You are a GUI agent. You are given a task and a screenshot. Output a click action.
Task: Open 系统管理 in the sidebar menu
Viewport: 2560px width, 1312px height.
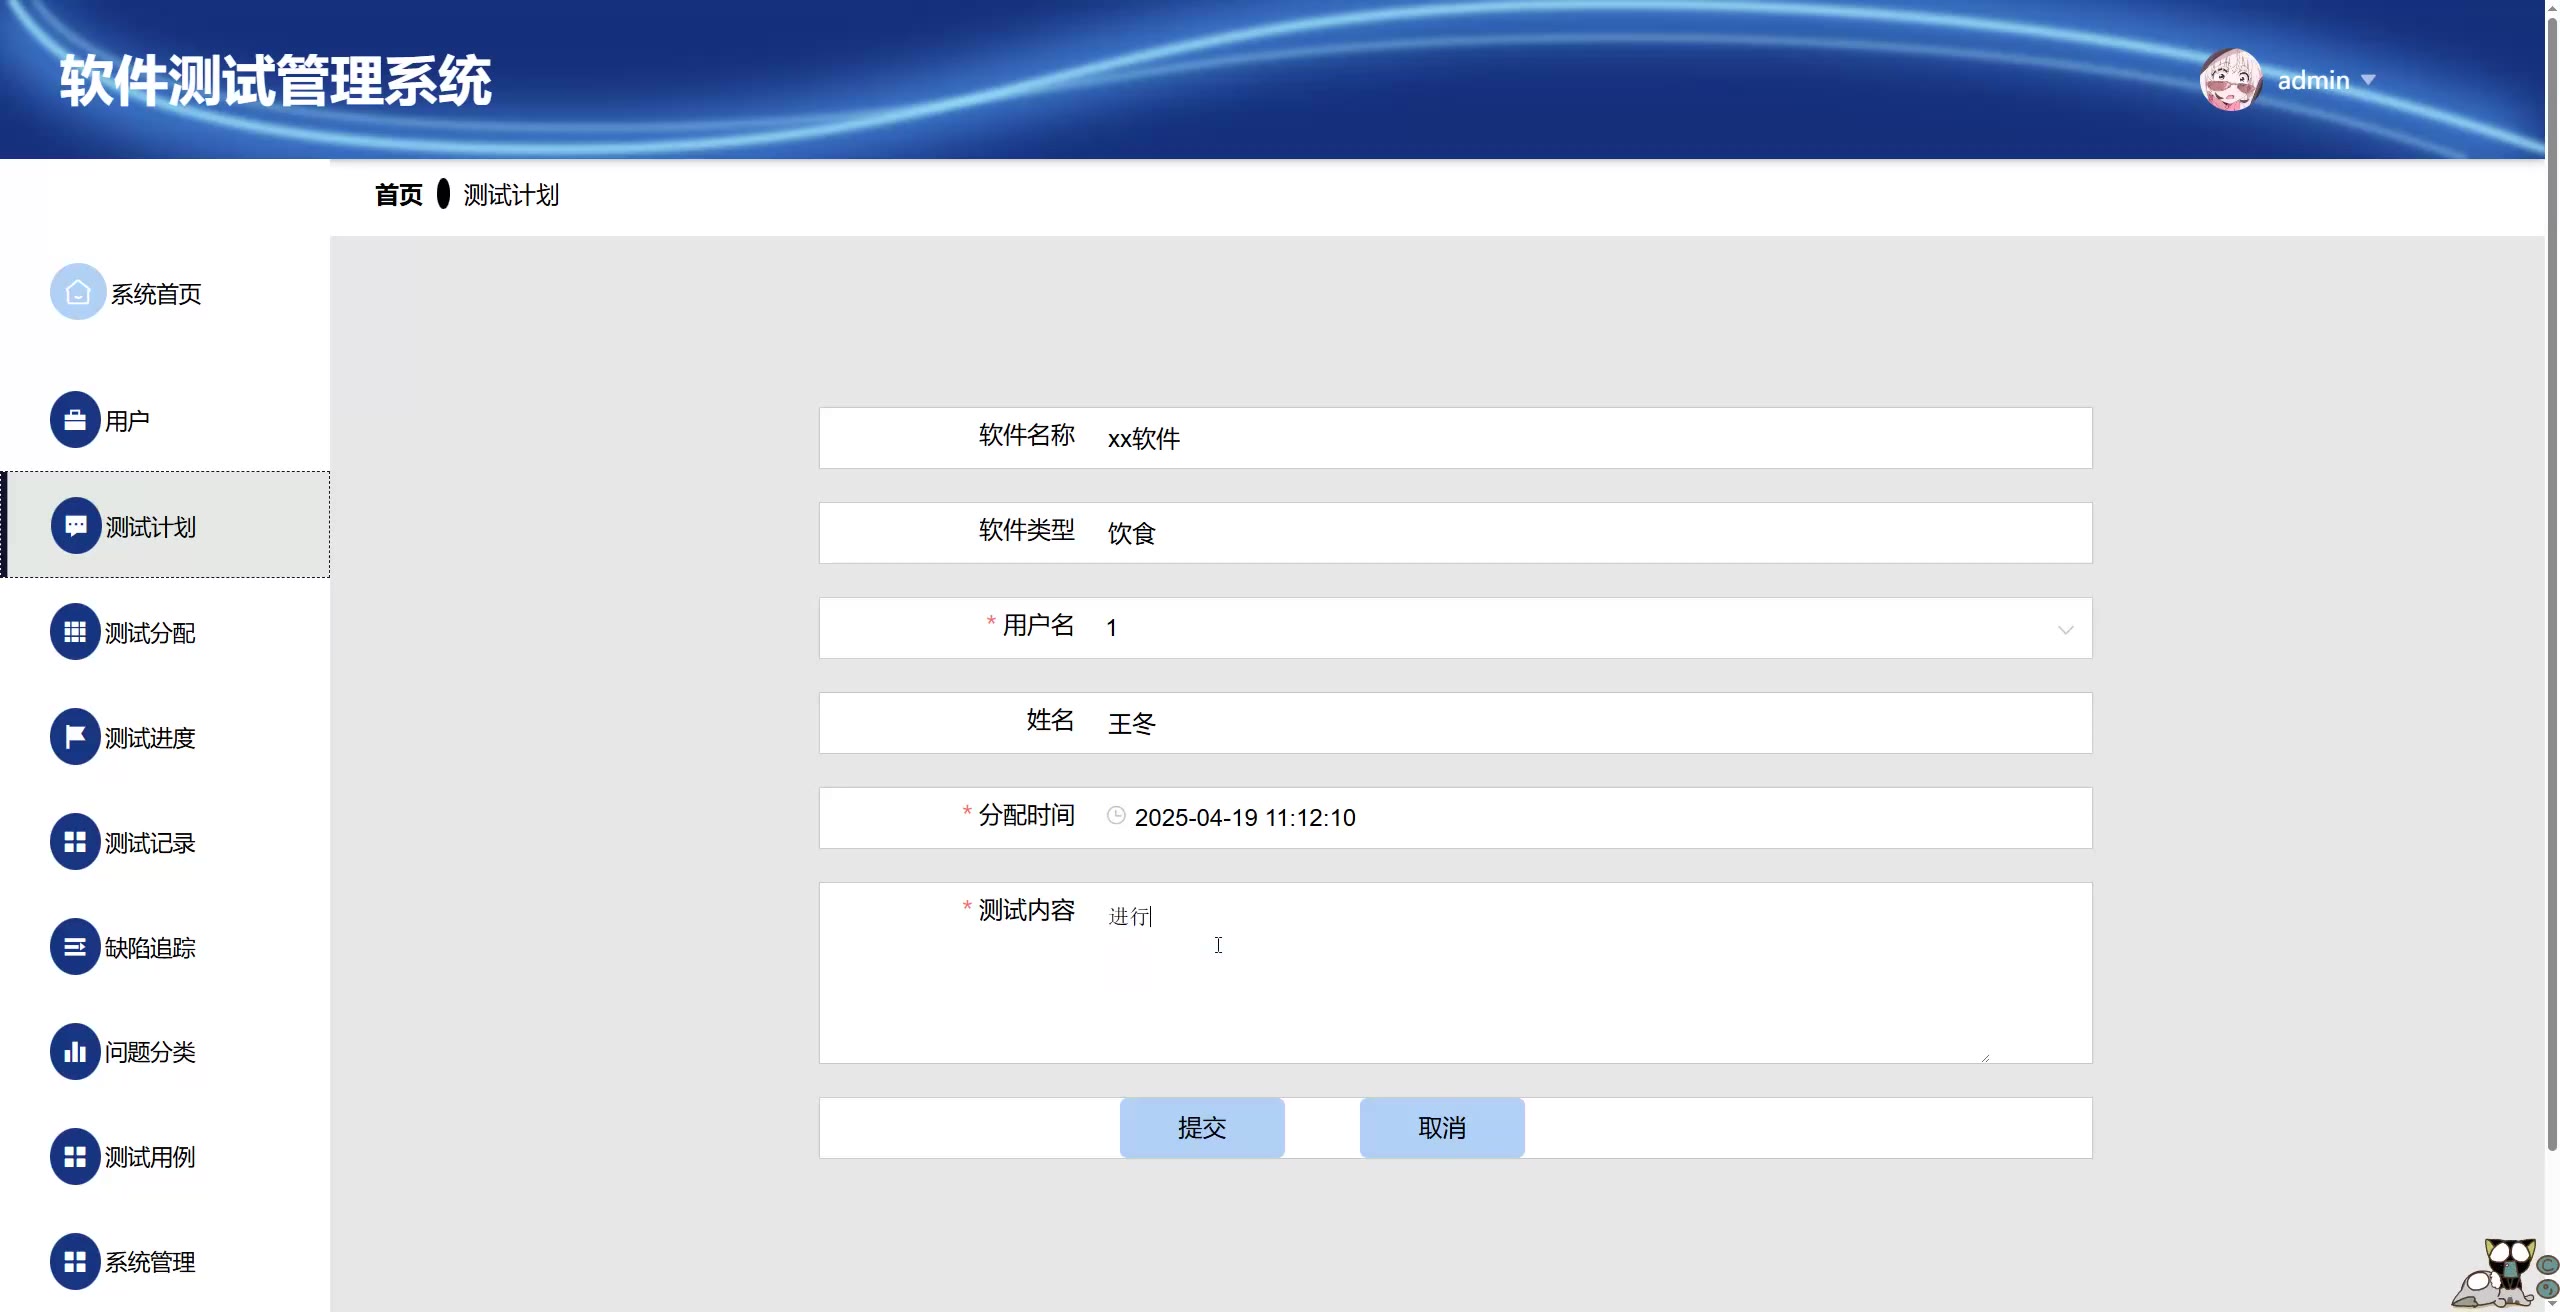pyautogui.click(x=150, y=1262)
